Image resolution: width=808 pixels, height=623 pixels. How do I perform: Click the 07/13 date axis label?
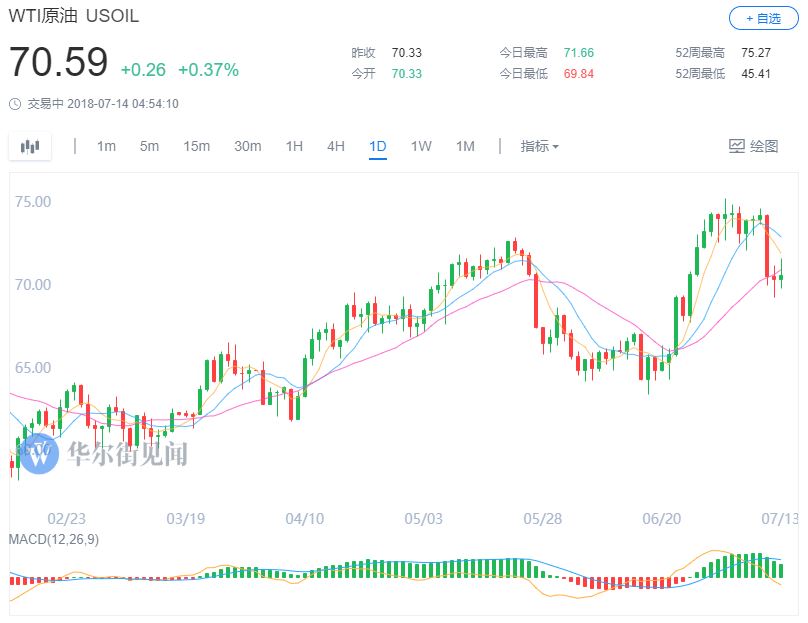pos(779,519)
